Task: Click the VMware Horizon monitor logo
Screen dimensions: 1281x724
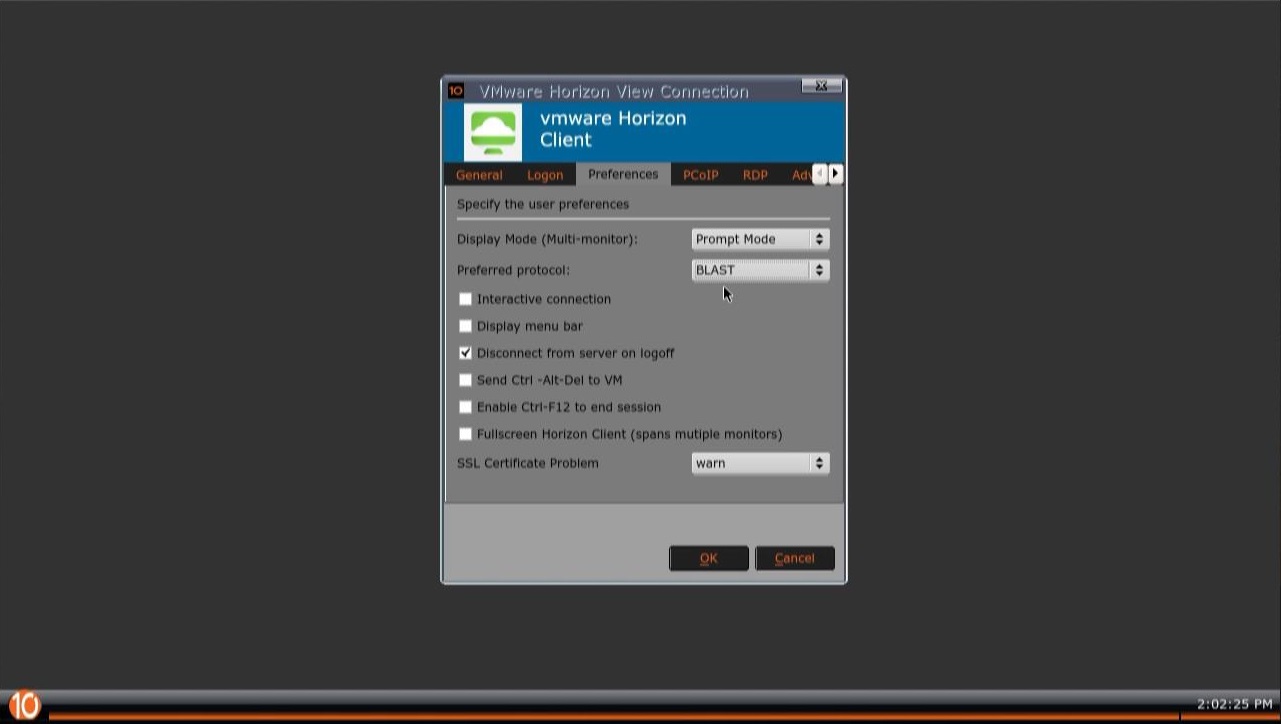Action: pyautogui.click(x=493, y=132)
